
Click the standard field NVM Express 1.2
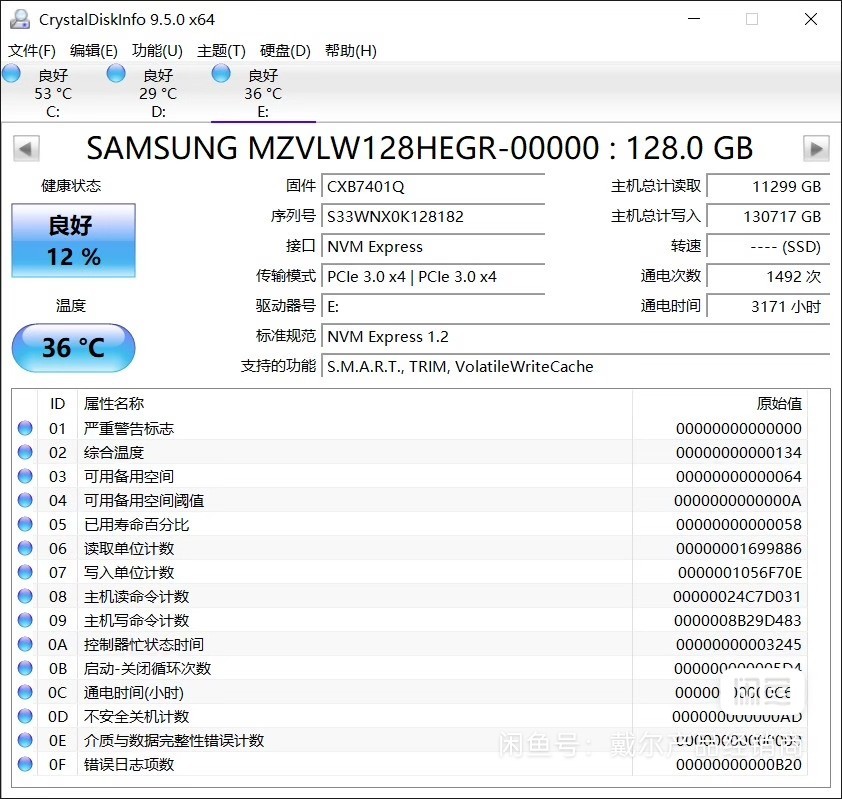pyautogui.click(x=576, y=337)
